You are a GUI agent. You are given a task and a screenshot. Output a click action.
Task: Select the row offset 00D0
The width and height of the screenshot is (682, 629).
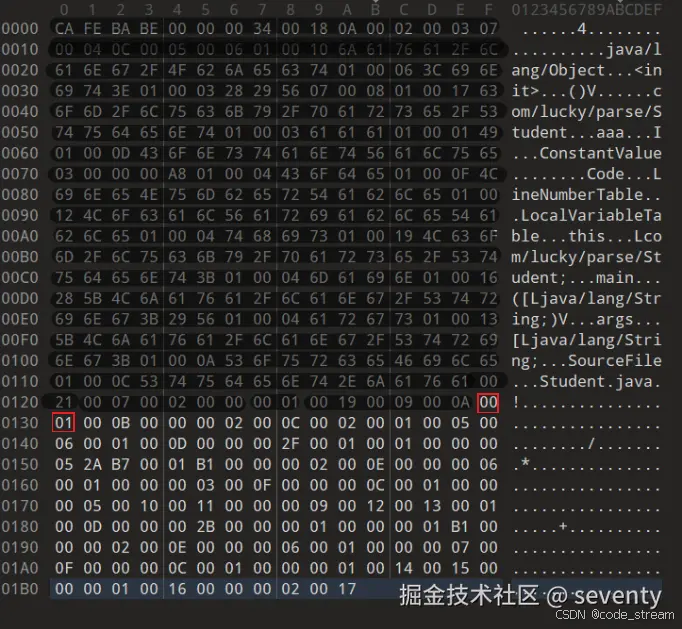click(x=20, y=298)
